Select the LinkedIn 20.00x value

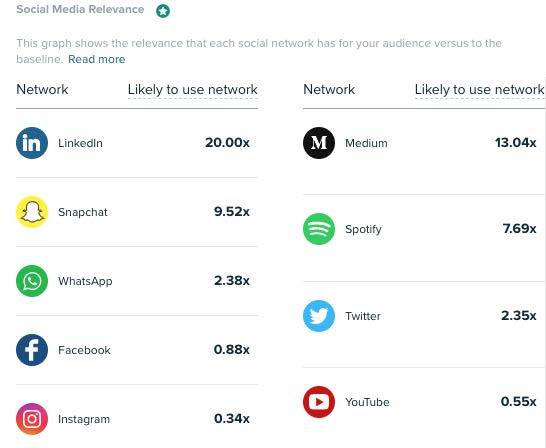227,142
